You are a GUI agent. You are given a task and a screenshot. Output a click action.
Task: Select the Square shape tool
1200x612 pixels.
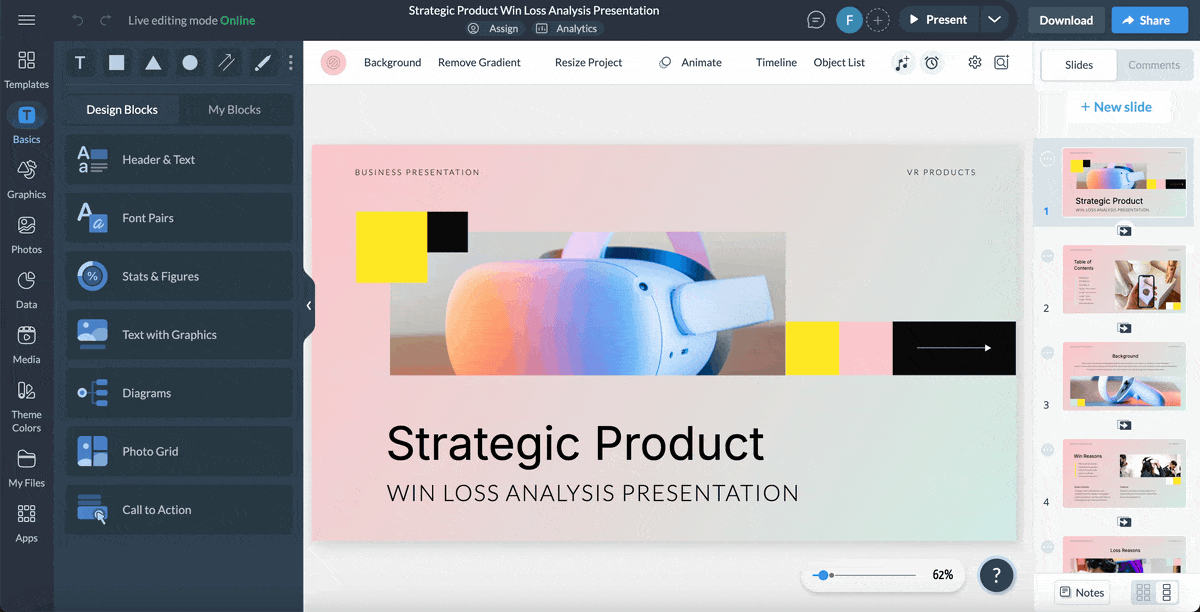116,62
